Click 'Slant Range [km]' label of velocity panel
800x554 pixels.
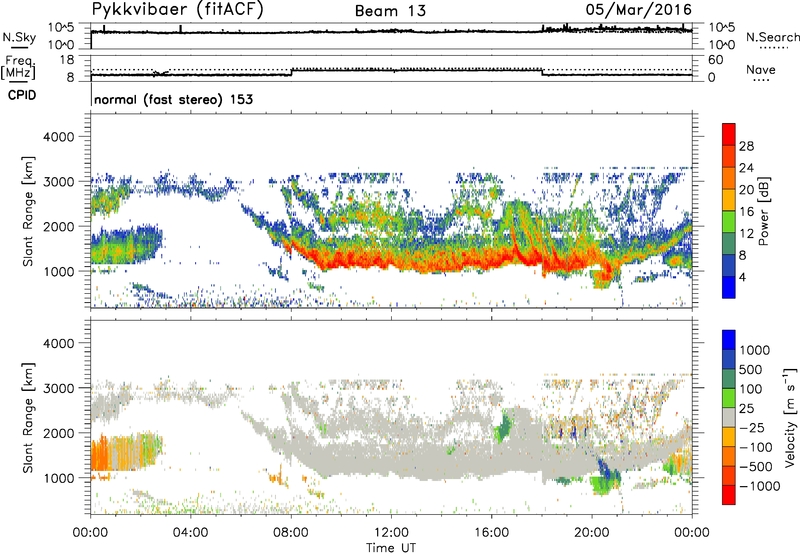(x=28, y=417)
